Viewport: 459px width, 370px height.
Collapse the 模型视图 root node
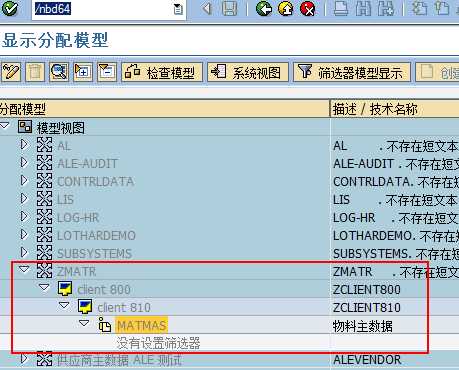(5, 125)
